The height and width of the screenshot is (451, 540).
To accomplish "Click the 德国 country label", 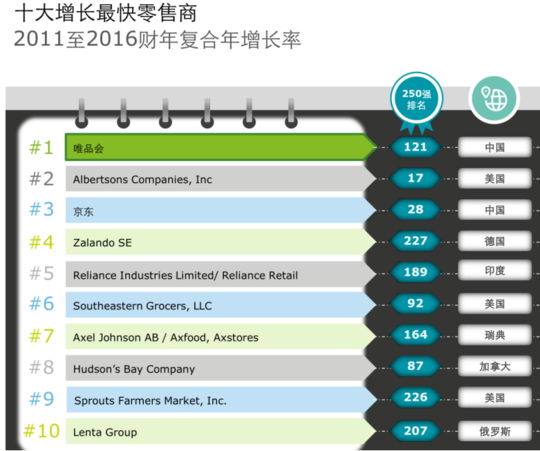I will click(x=495, y=241).
